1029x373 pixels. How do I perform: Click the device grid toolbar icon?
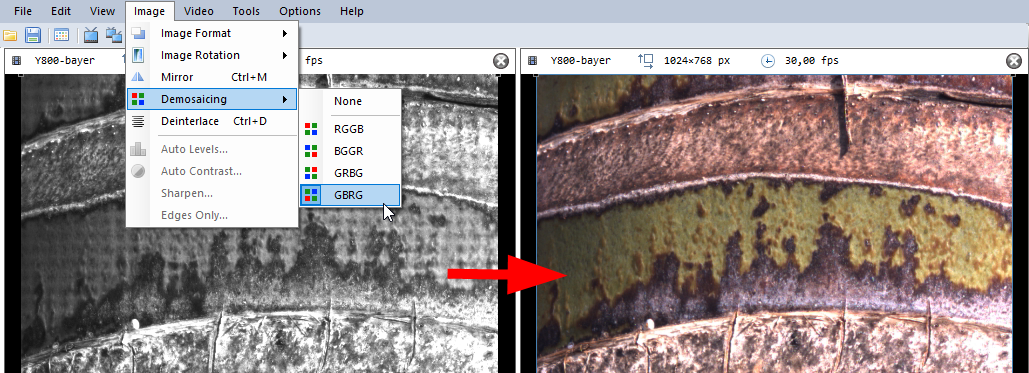pos(62,35)
